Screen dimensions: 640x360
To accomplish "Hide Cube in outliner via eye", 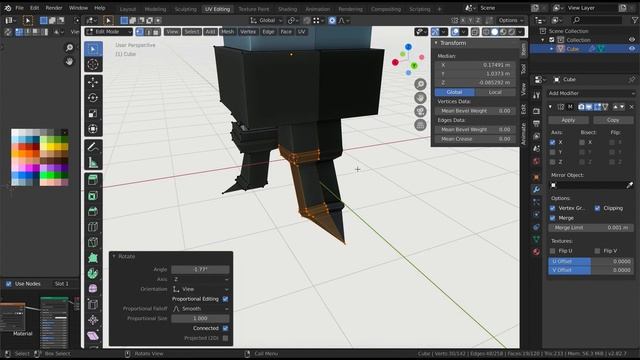I will click(632, 49).
